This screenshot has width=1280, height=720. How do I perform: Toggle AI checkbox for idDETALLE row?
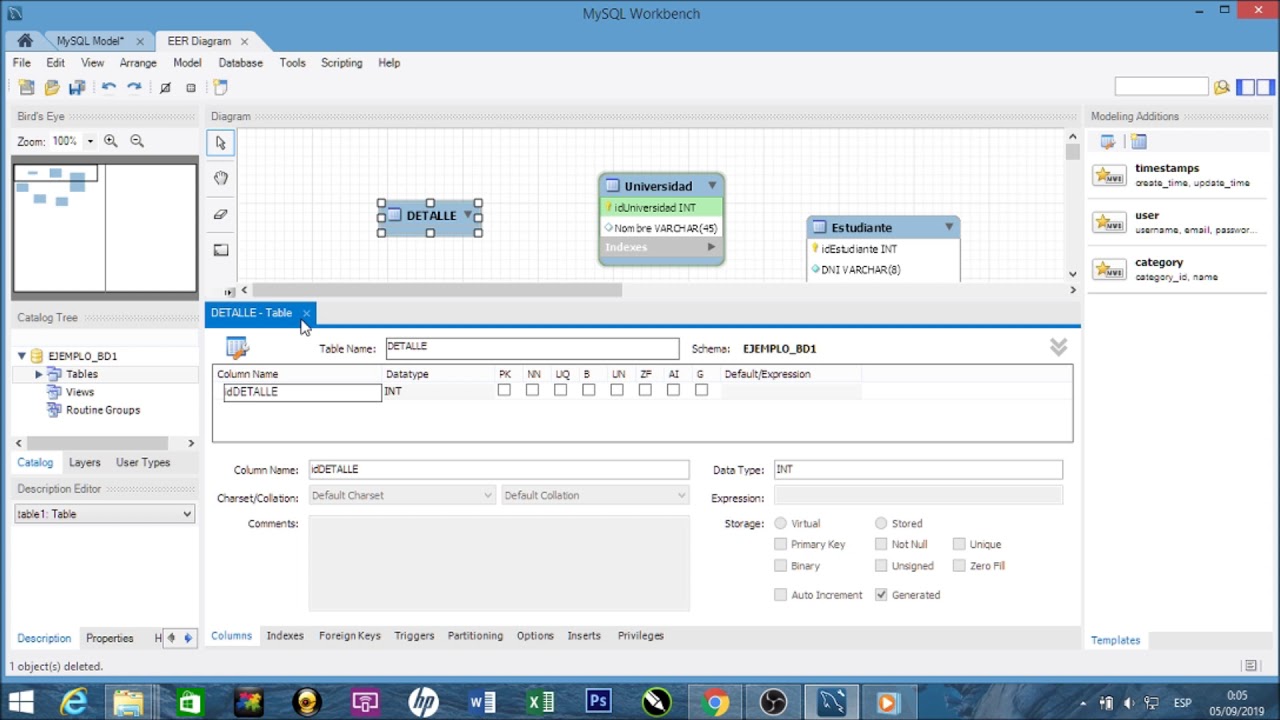[x=673, y=390]
